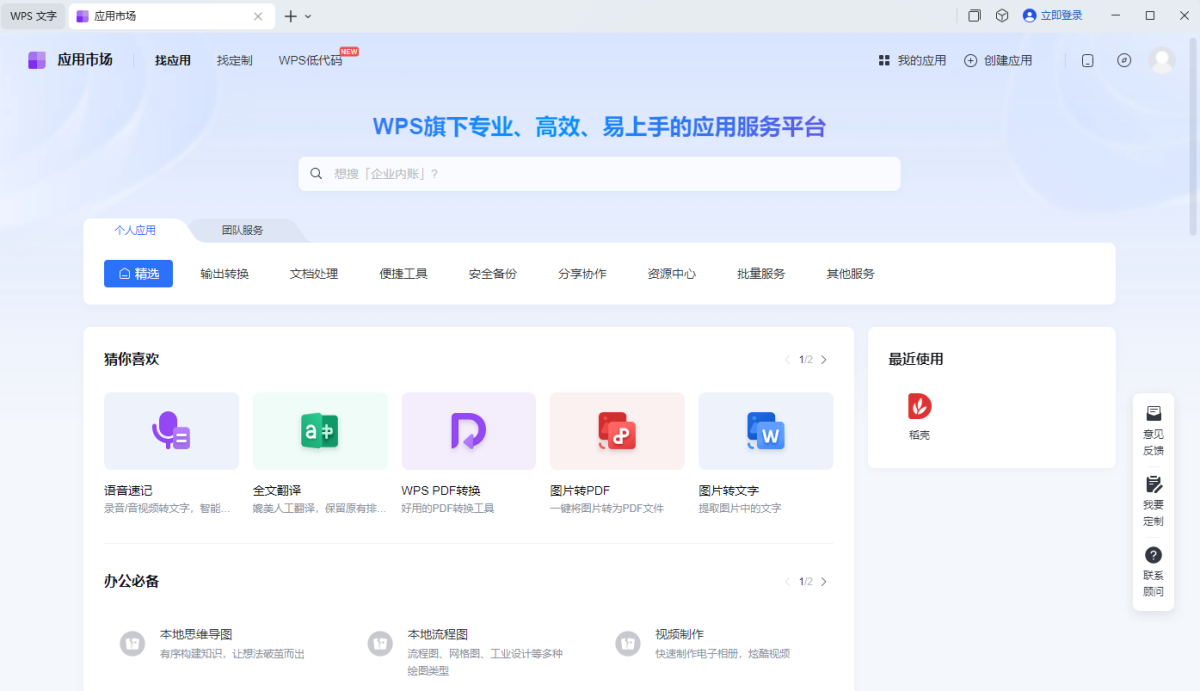Select the 资源中心 category
1200x691 pixels.
pos(672,274)
